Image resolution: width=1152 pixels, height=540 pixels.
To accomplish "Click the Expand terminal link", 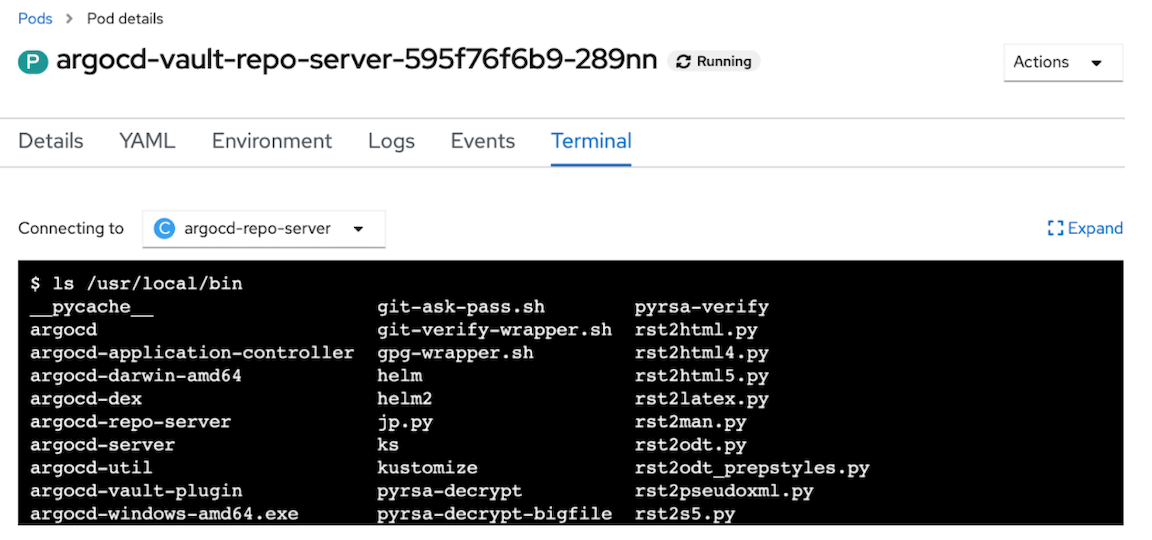I will tap(1094, 229).
